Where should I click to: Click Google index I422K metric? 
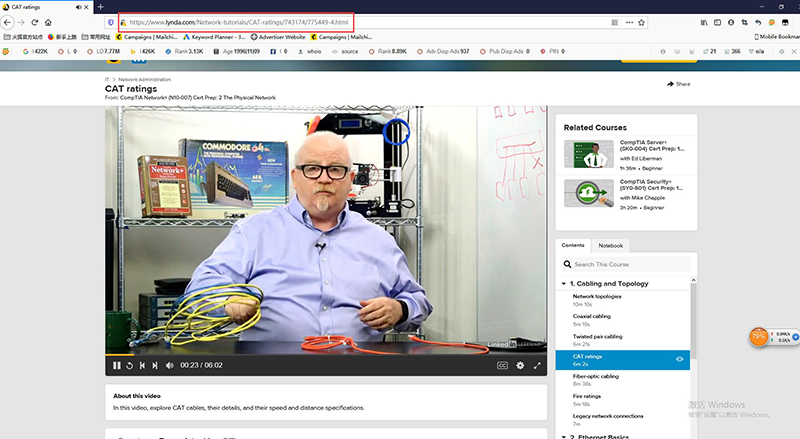(35, 52)
